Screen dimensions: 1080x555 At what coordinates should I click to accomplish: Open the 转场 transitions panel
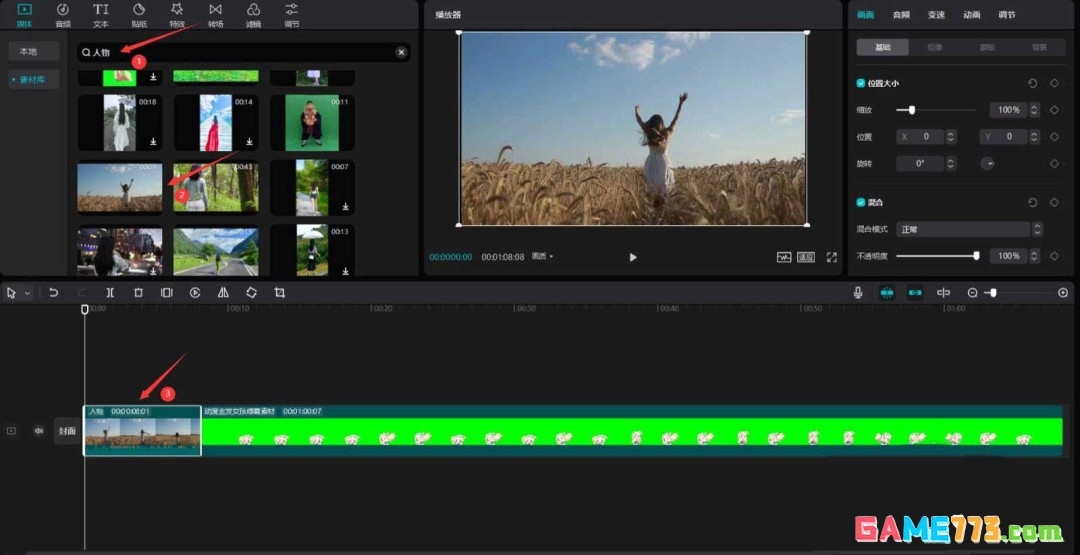pyautogui.click(x=215, y=14)
